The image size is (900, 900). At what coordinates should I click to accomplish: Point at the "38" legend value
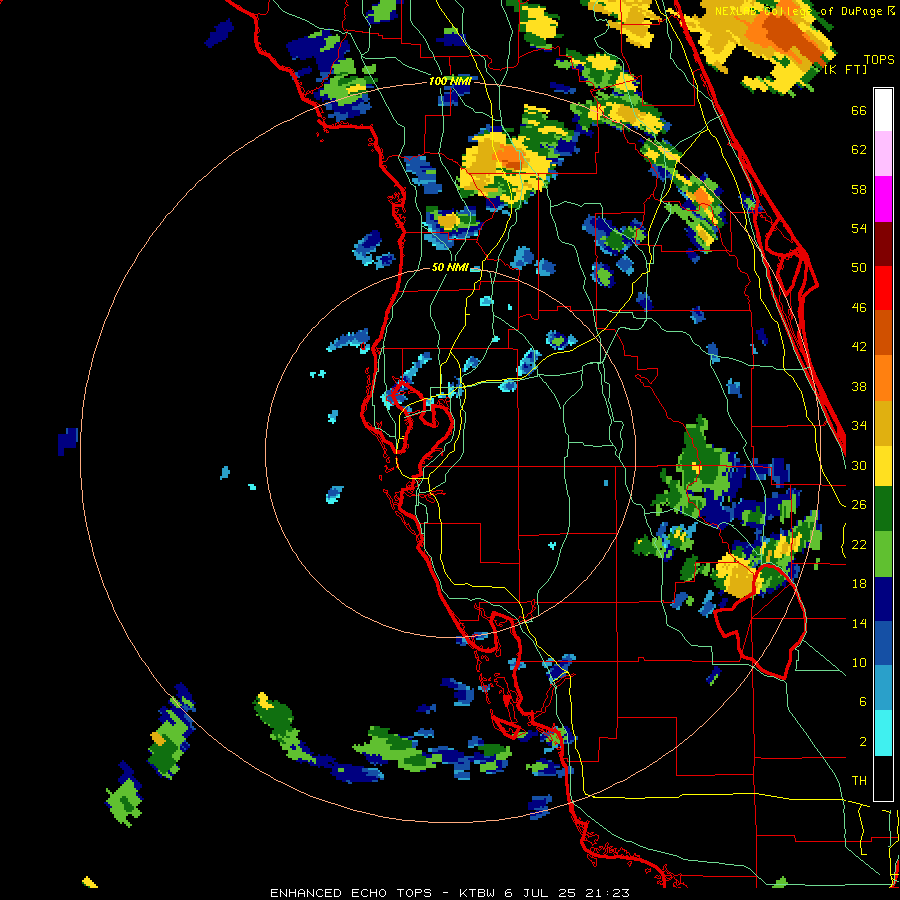tap(859, 387)
